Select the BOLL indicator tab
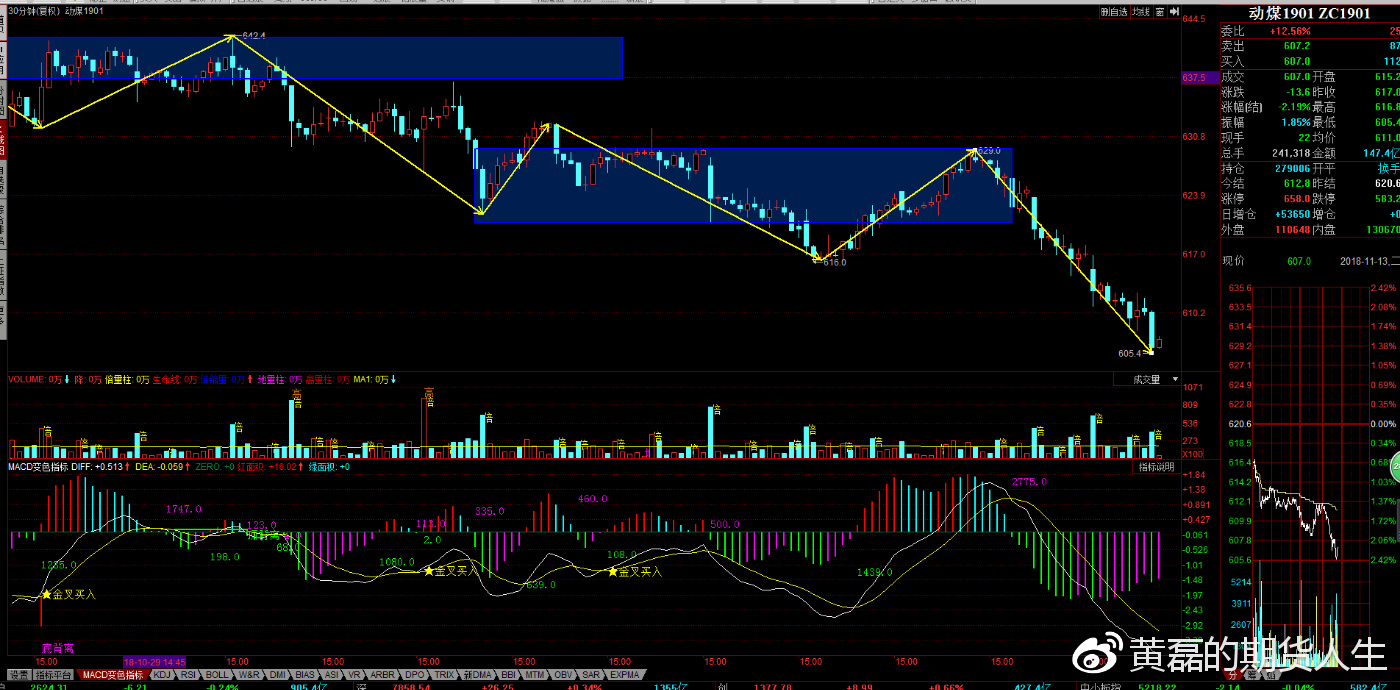 click(x=218, y=675)
